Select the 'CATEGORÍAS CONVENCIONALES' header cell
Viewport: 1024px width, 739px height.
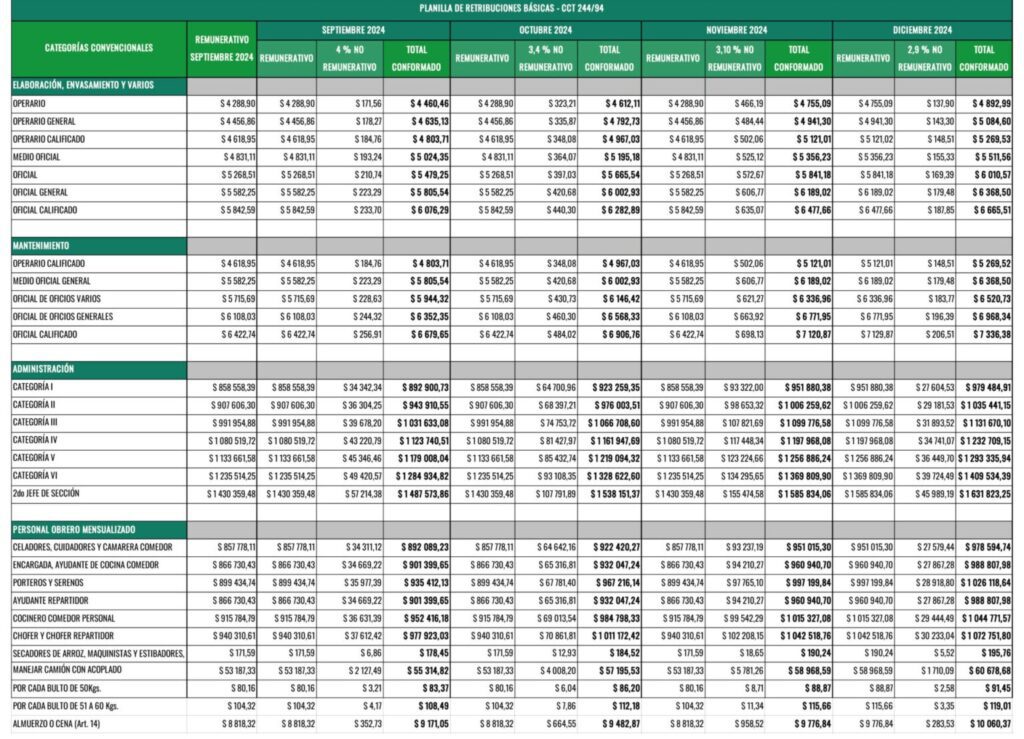pos(99,48)
